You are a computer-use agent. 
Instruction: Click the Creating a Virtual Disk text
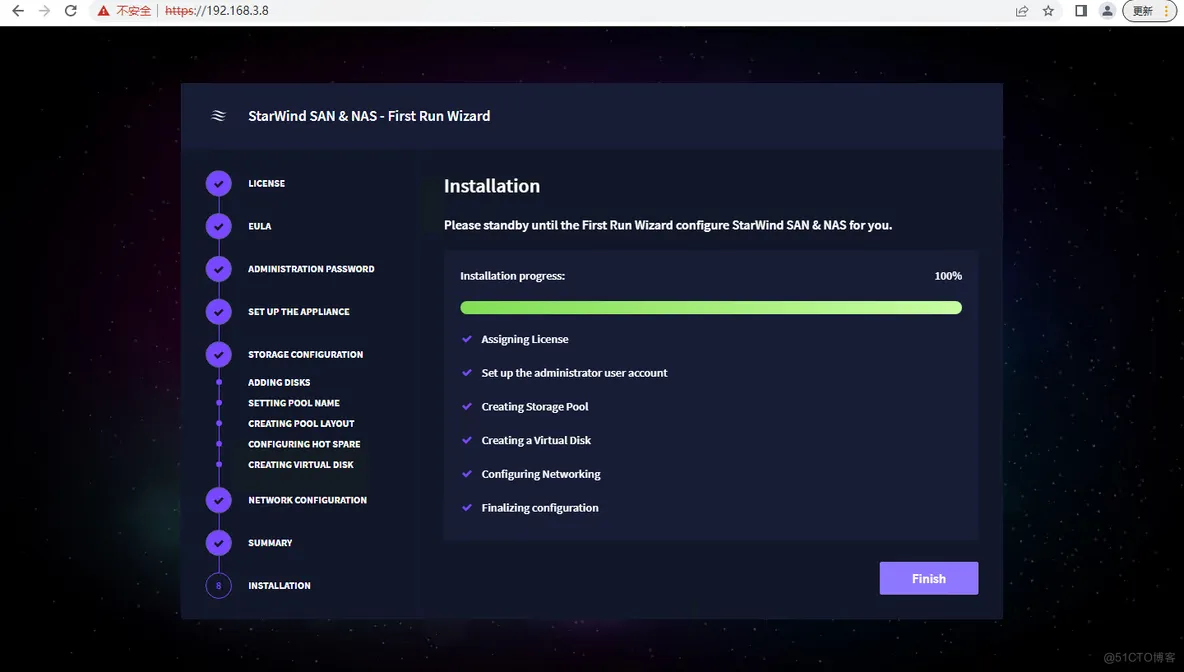pyautogui.click(x=536, y=440)
